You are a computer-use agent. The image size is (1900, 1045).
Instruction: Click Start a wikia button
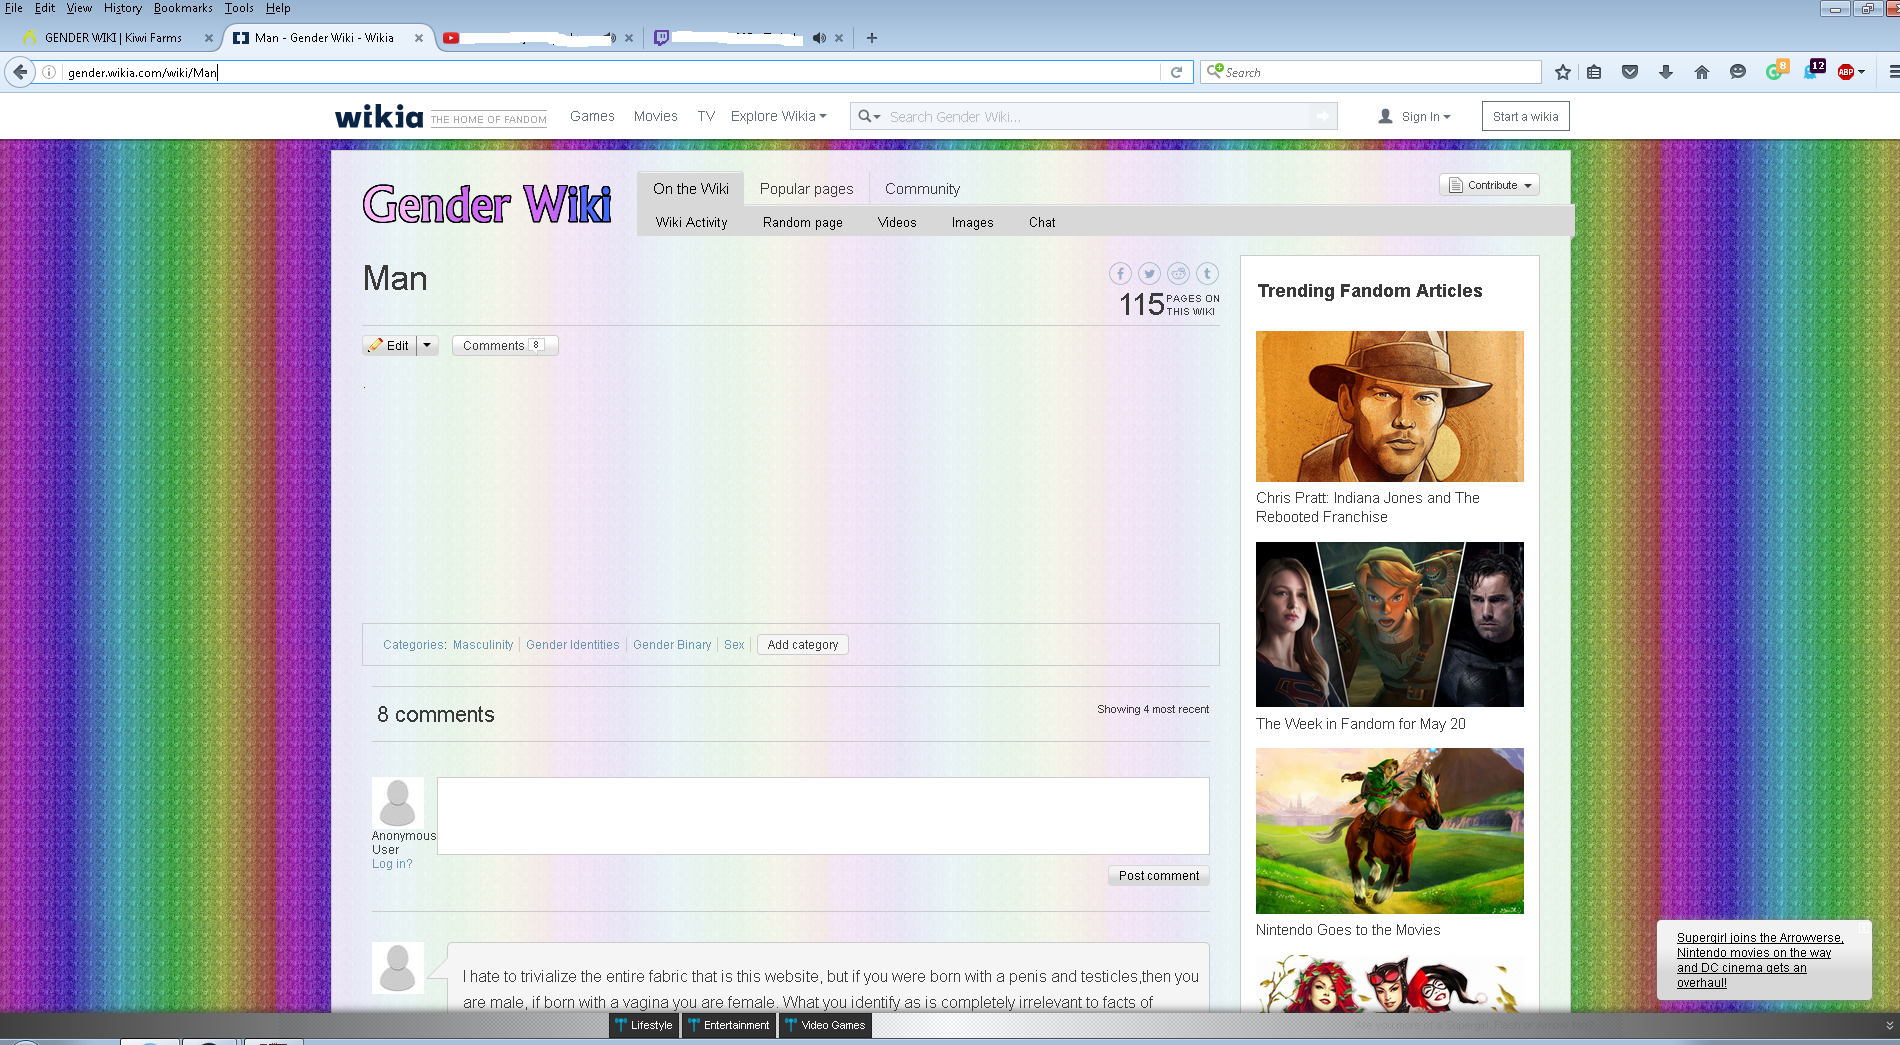point(1525,116)
